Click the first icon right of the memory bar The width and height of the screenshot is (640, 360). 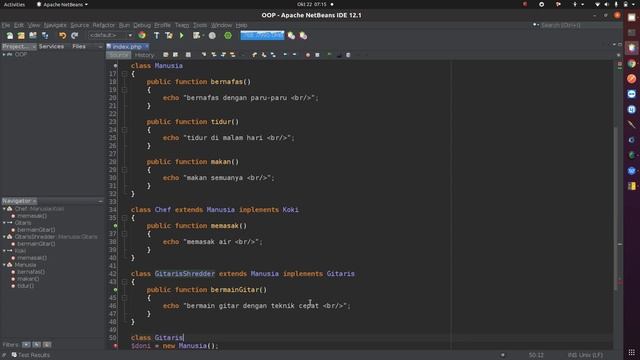[x=291, y=36]
